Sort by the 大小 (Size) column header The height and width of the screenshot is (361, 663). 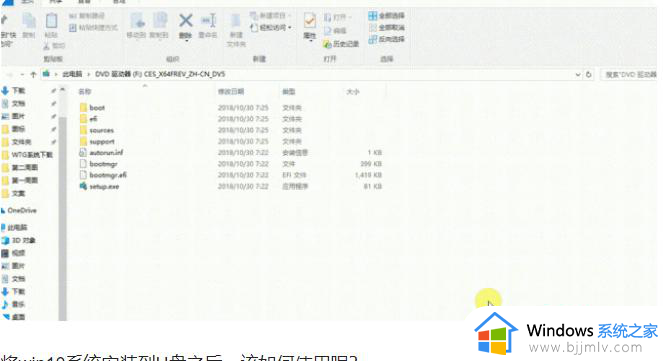pyautogui.click(x=353, y=92)
